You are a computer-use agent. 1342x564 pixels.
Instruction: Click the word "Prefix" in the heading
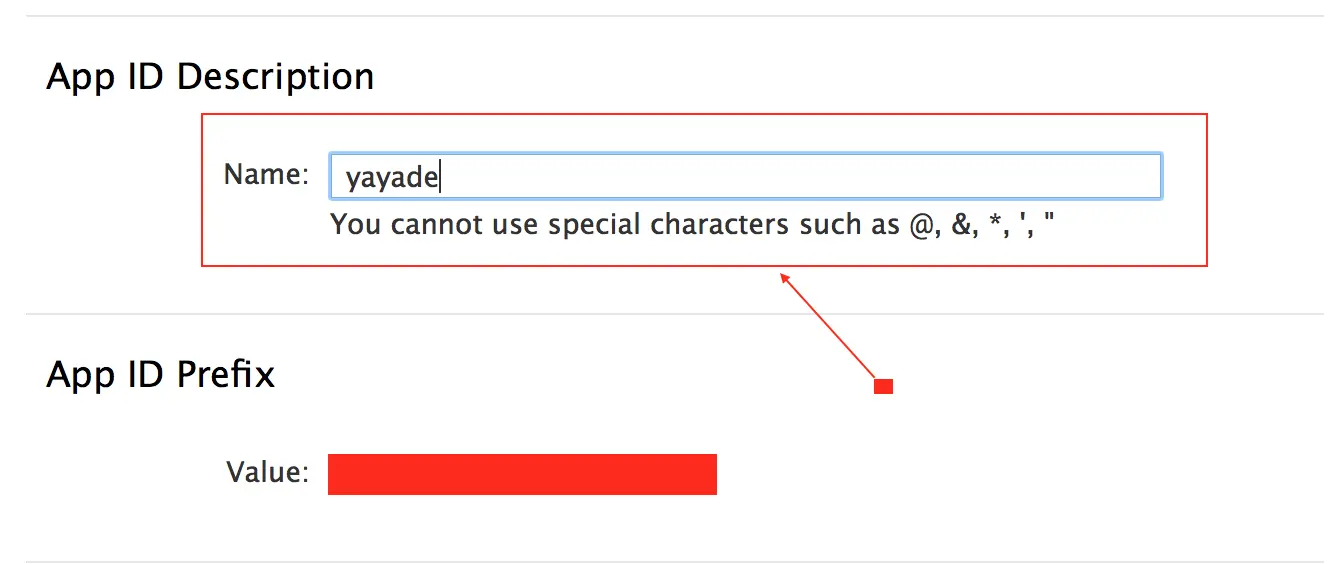click(x=225, y=375)
